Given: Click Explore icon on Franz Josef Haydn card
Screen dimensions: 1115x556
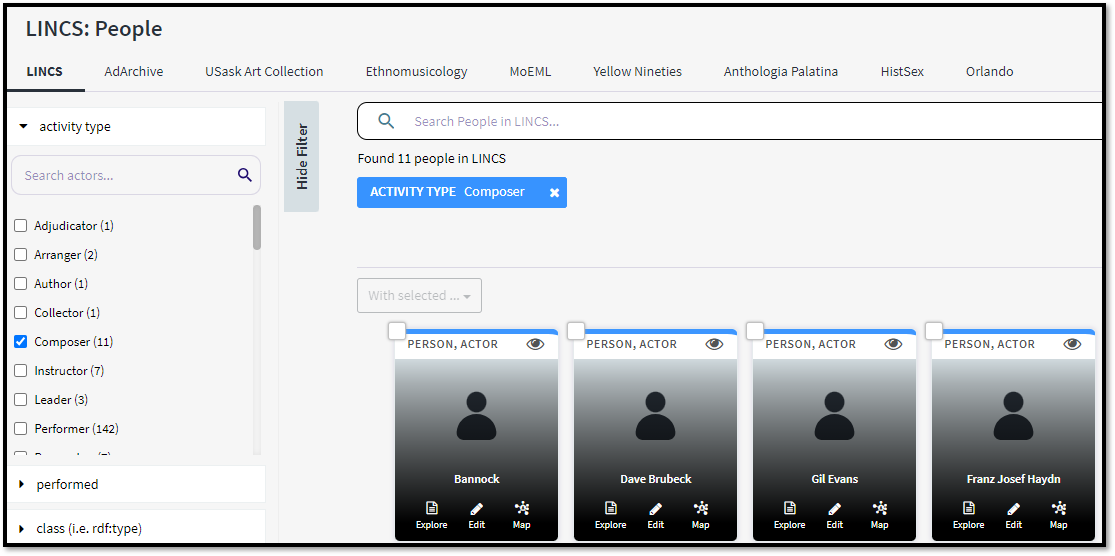Looking at the screenshot, I should click(968, 509).
